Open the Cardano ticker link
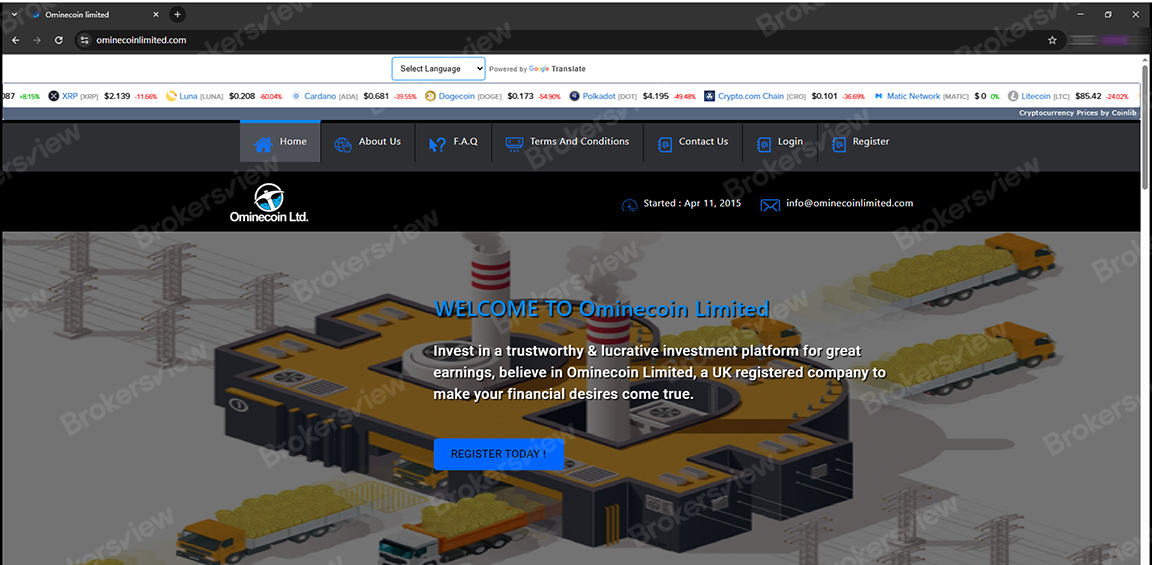Viewport: 1152px width, 565px height. 320,96
